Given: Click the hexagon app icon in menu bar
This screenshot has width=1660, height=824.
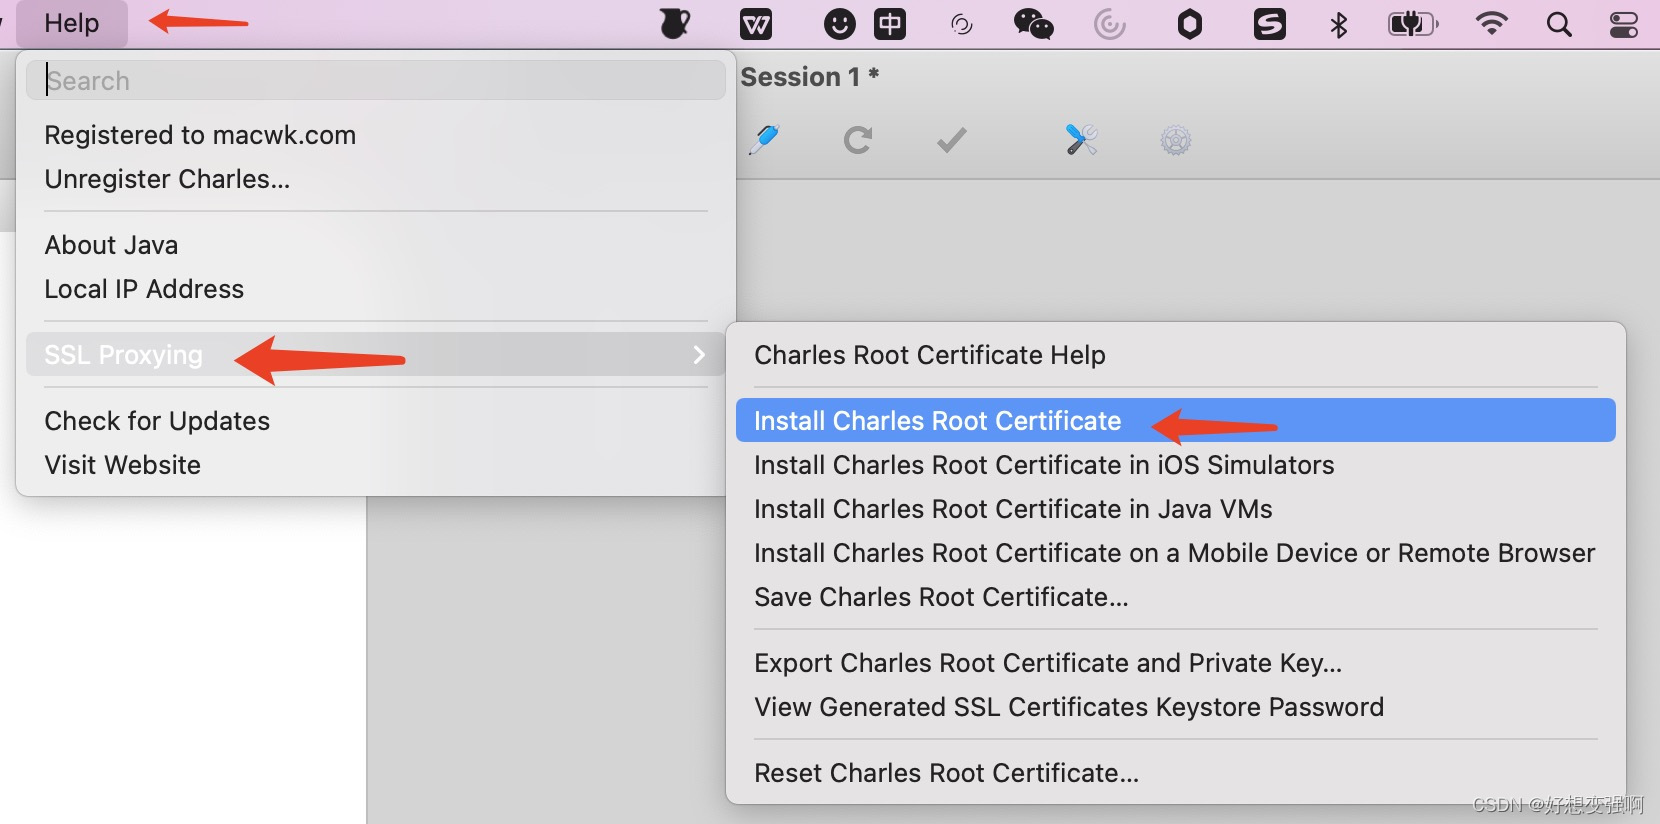Looking at the screenshot, I should (x=1190, y=24).
